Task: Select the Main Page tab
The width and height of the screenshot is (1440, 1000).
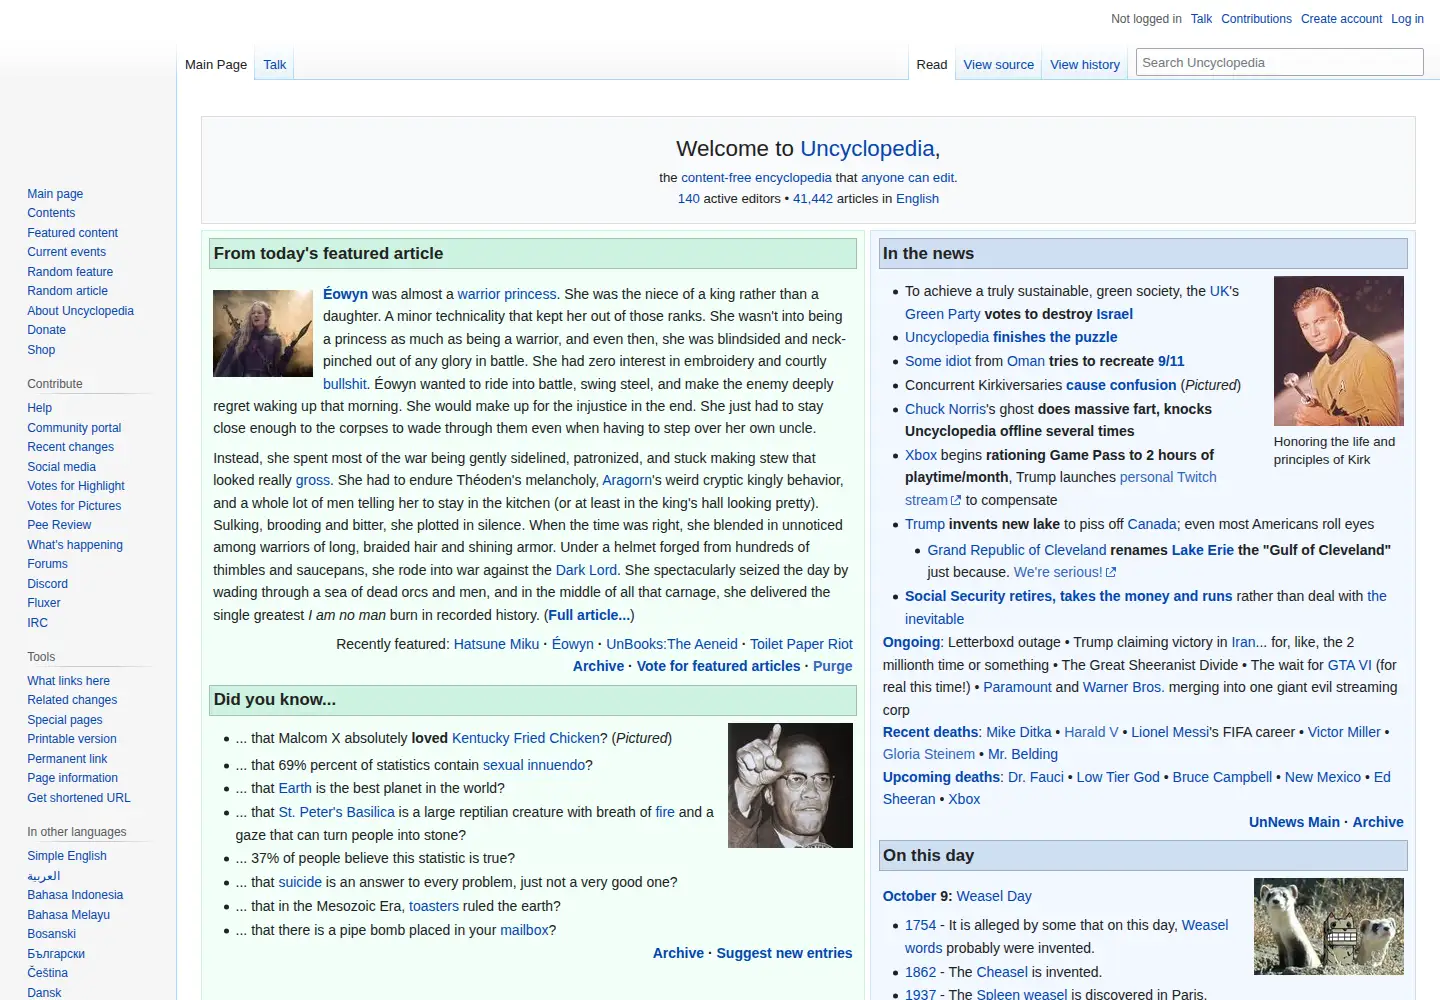Action: click(x=216, y=65)
